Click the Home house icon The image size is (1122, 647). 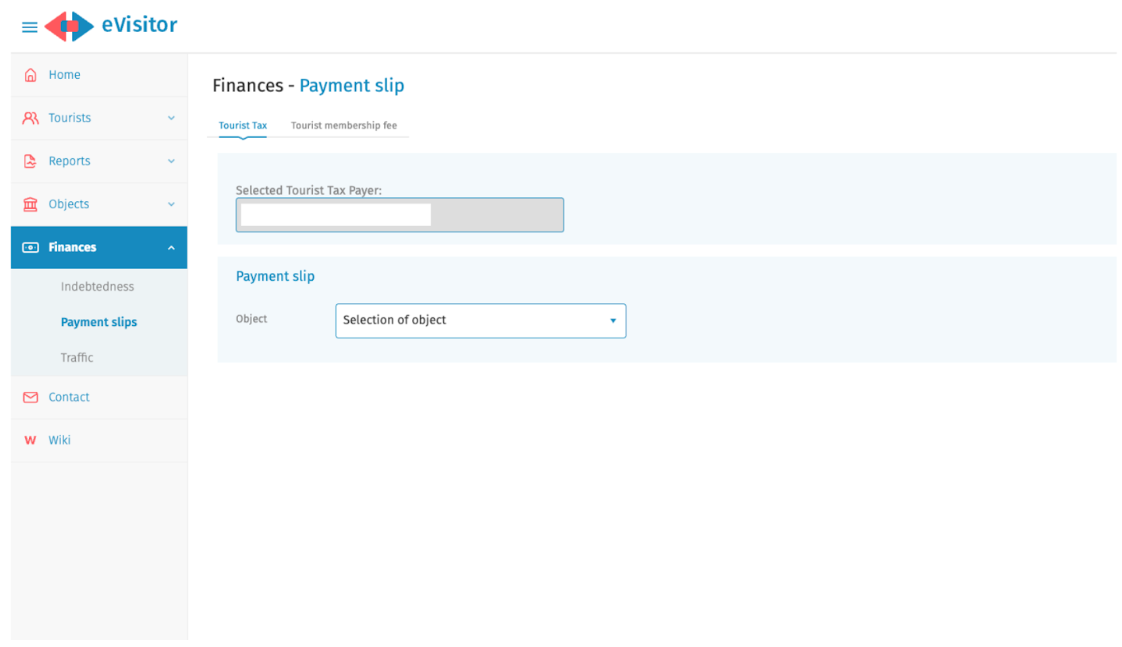tap(30, 75)
